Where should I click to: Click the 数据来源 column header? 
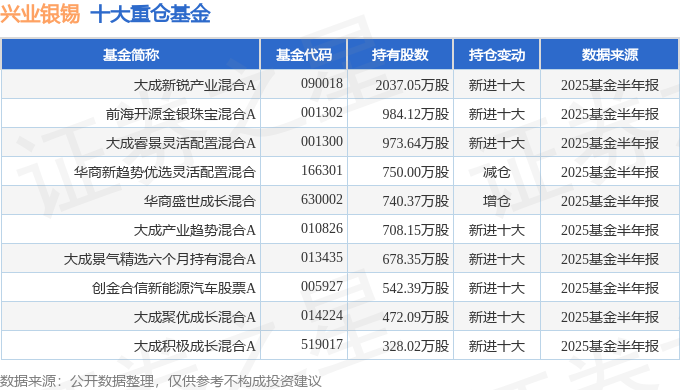point(609,55)
